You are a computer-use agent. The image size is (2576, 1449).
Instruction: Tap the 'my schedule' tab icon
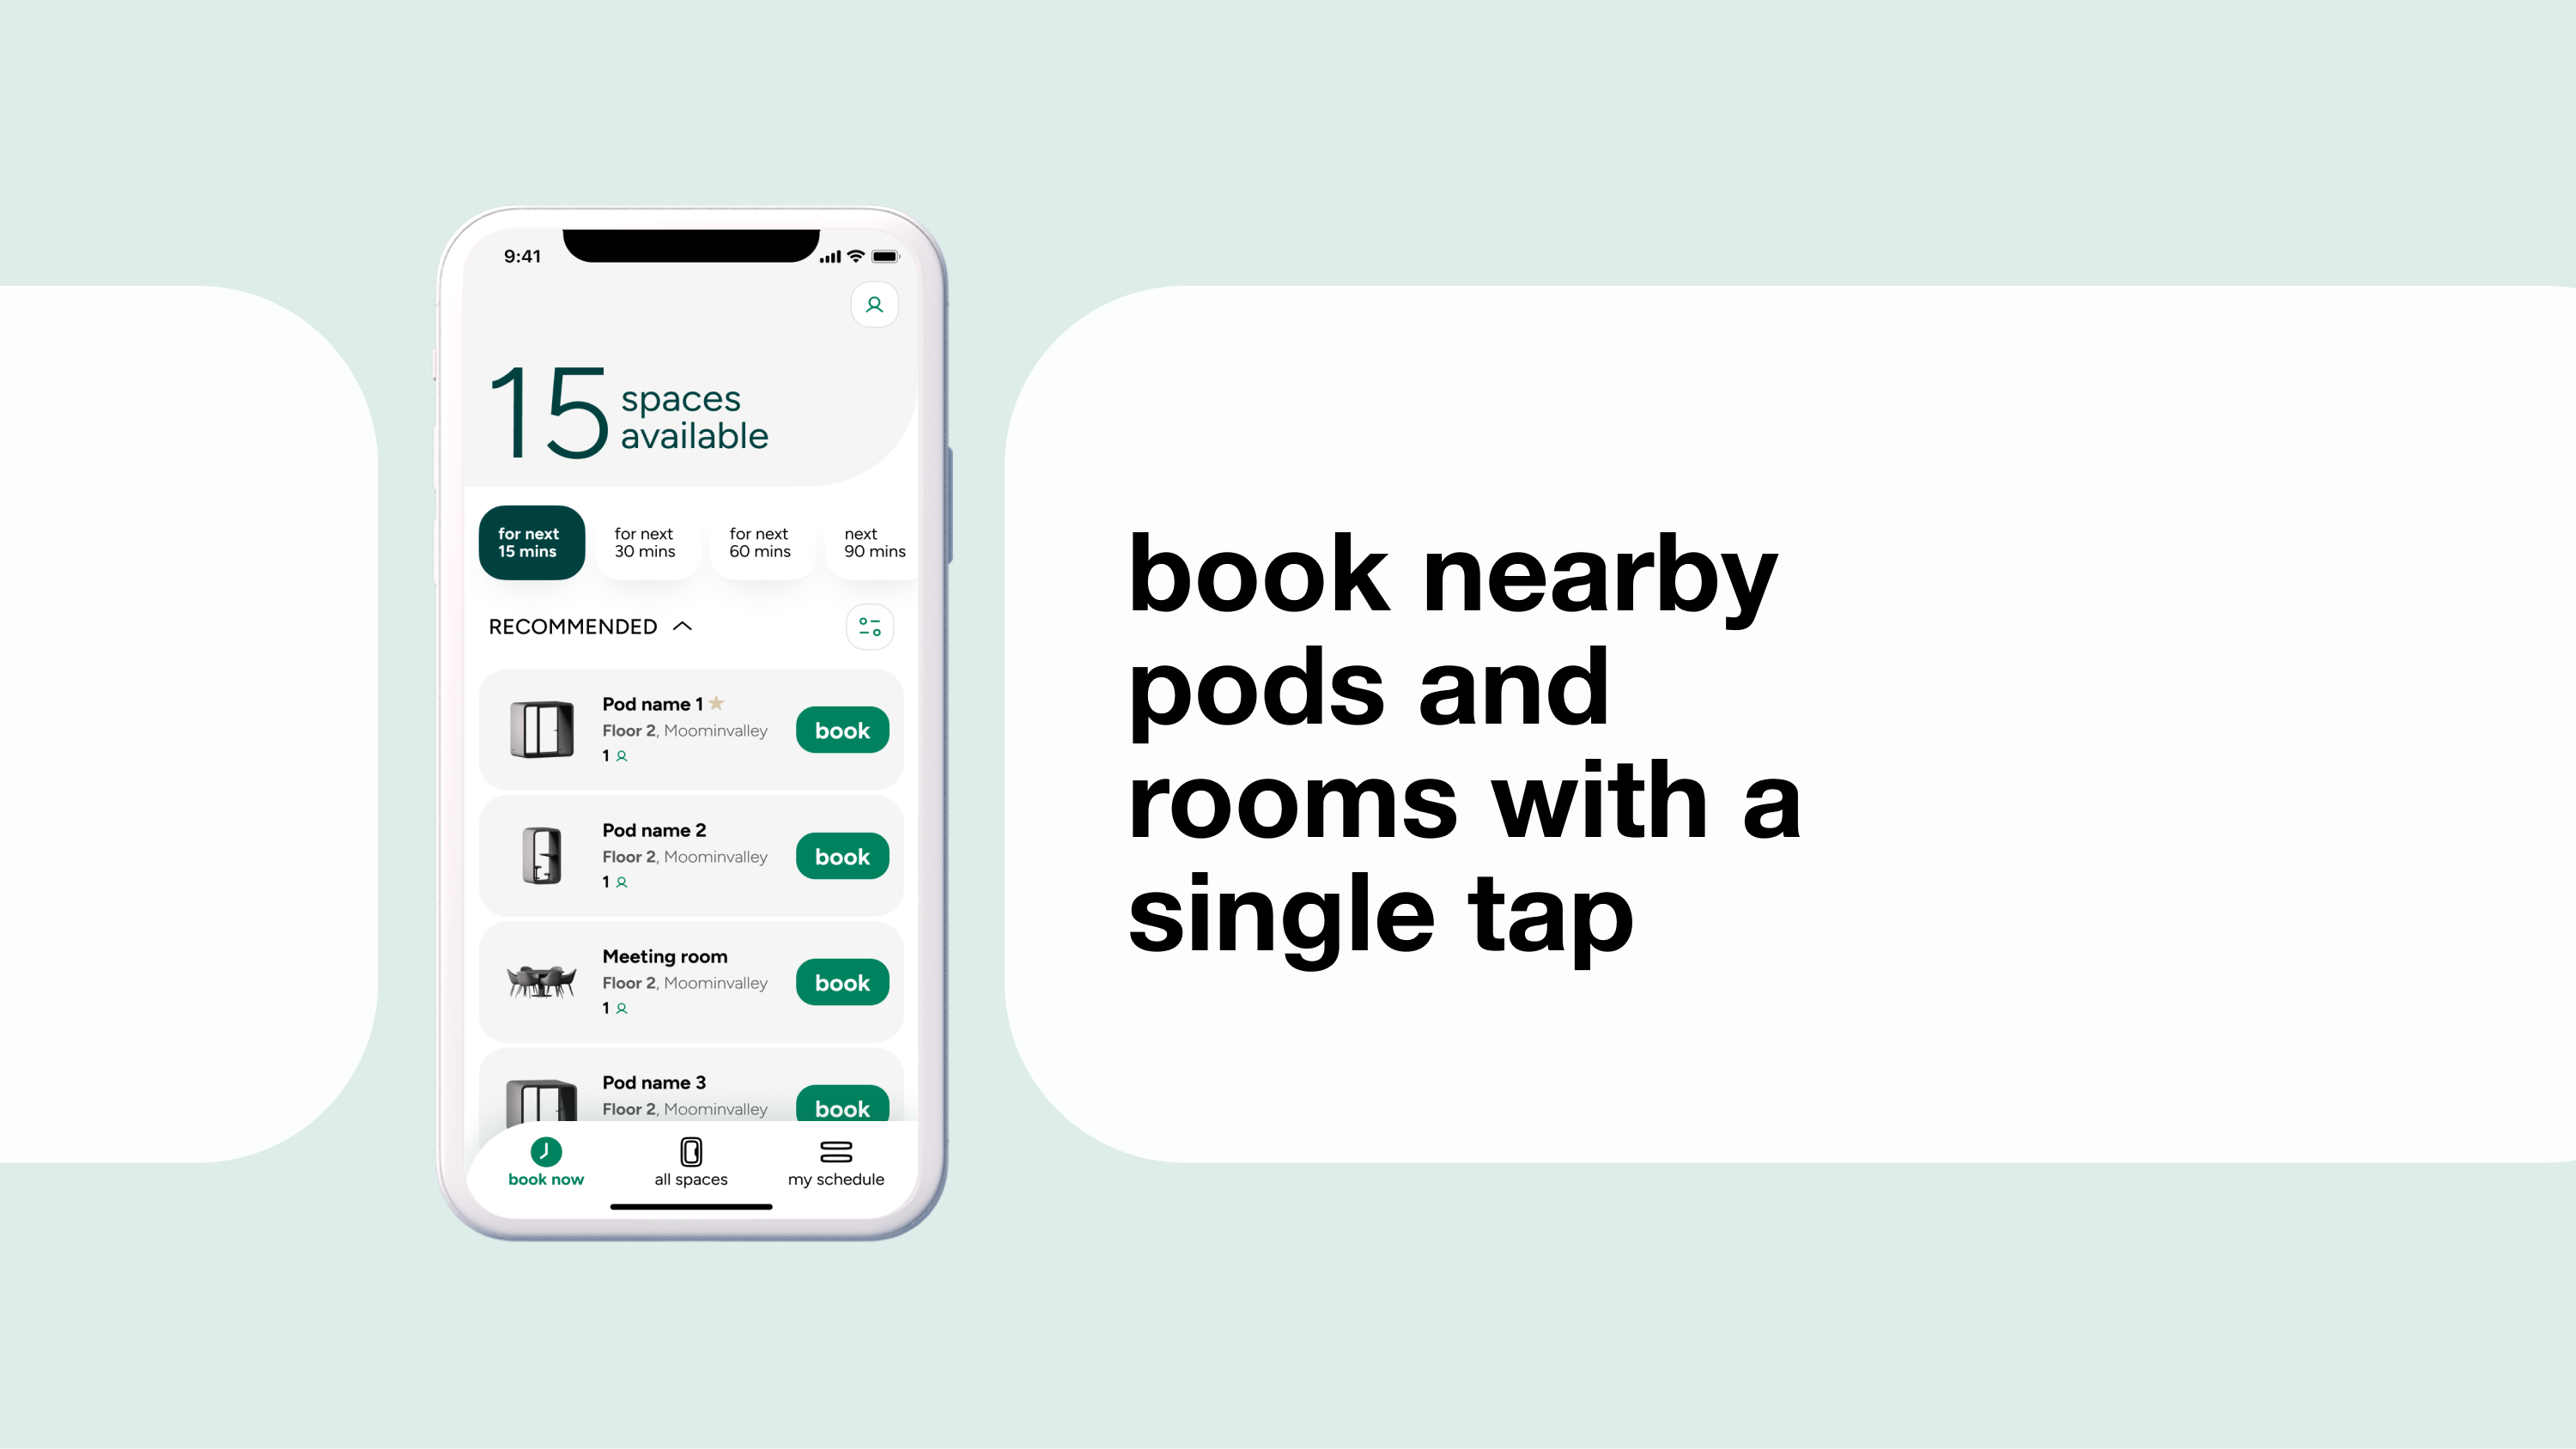click(831, 1152)
